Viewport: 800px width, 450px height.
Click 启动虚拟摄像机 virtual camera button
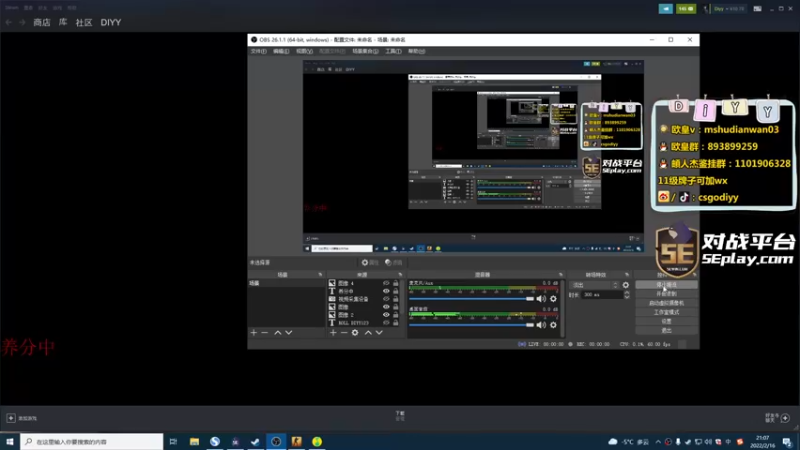point(666,303)
